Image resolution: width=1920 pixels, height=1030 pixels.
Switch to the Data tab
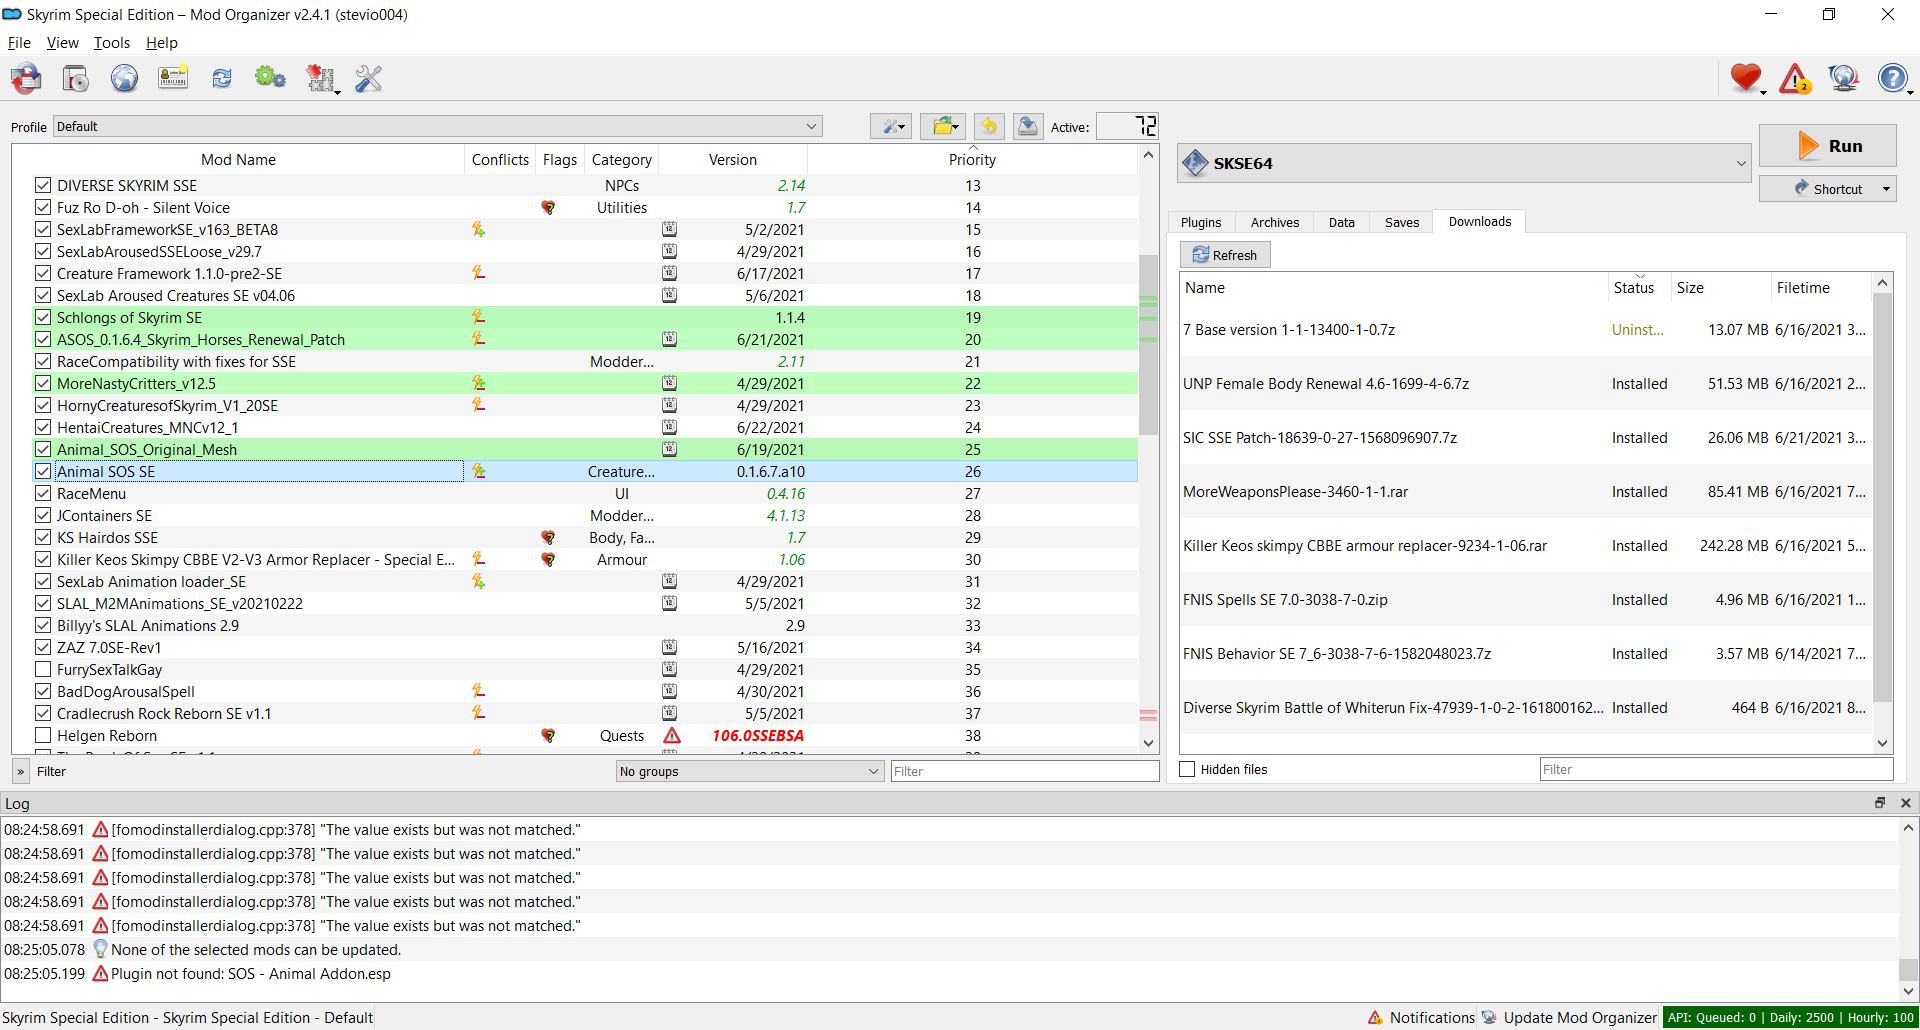[1342, 222]
